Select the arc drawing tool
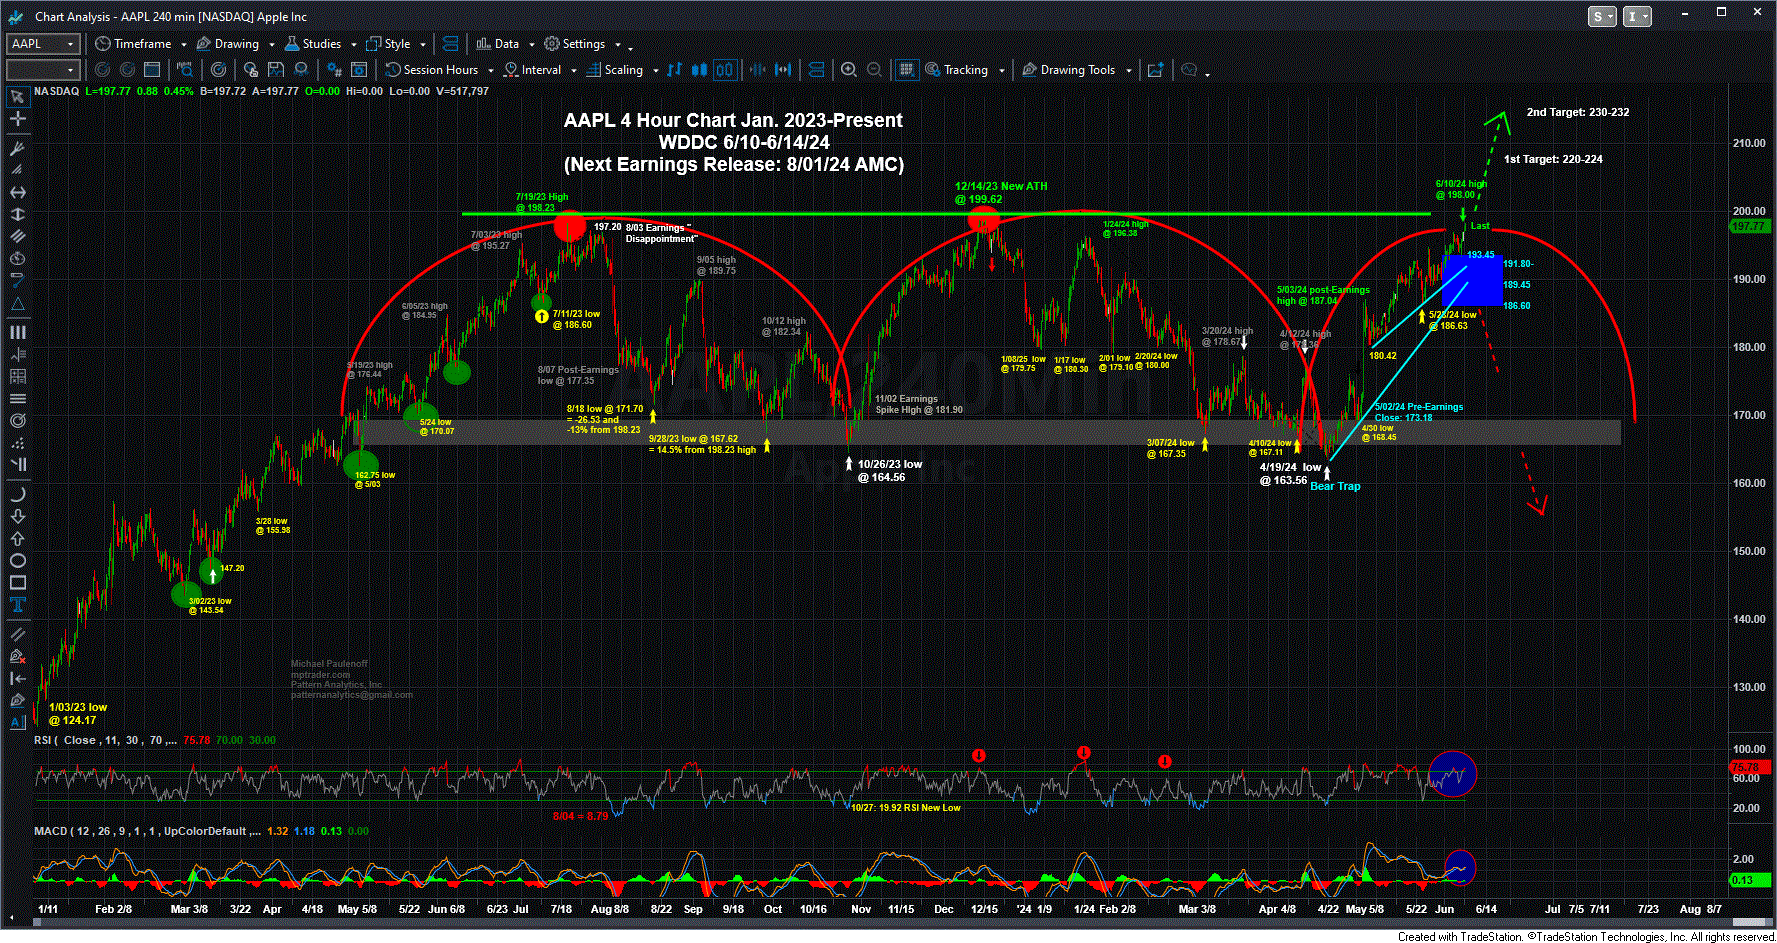This screenshot has height=943, width=1777. click(17, 494)
